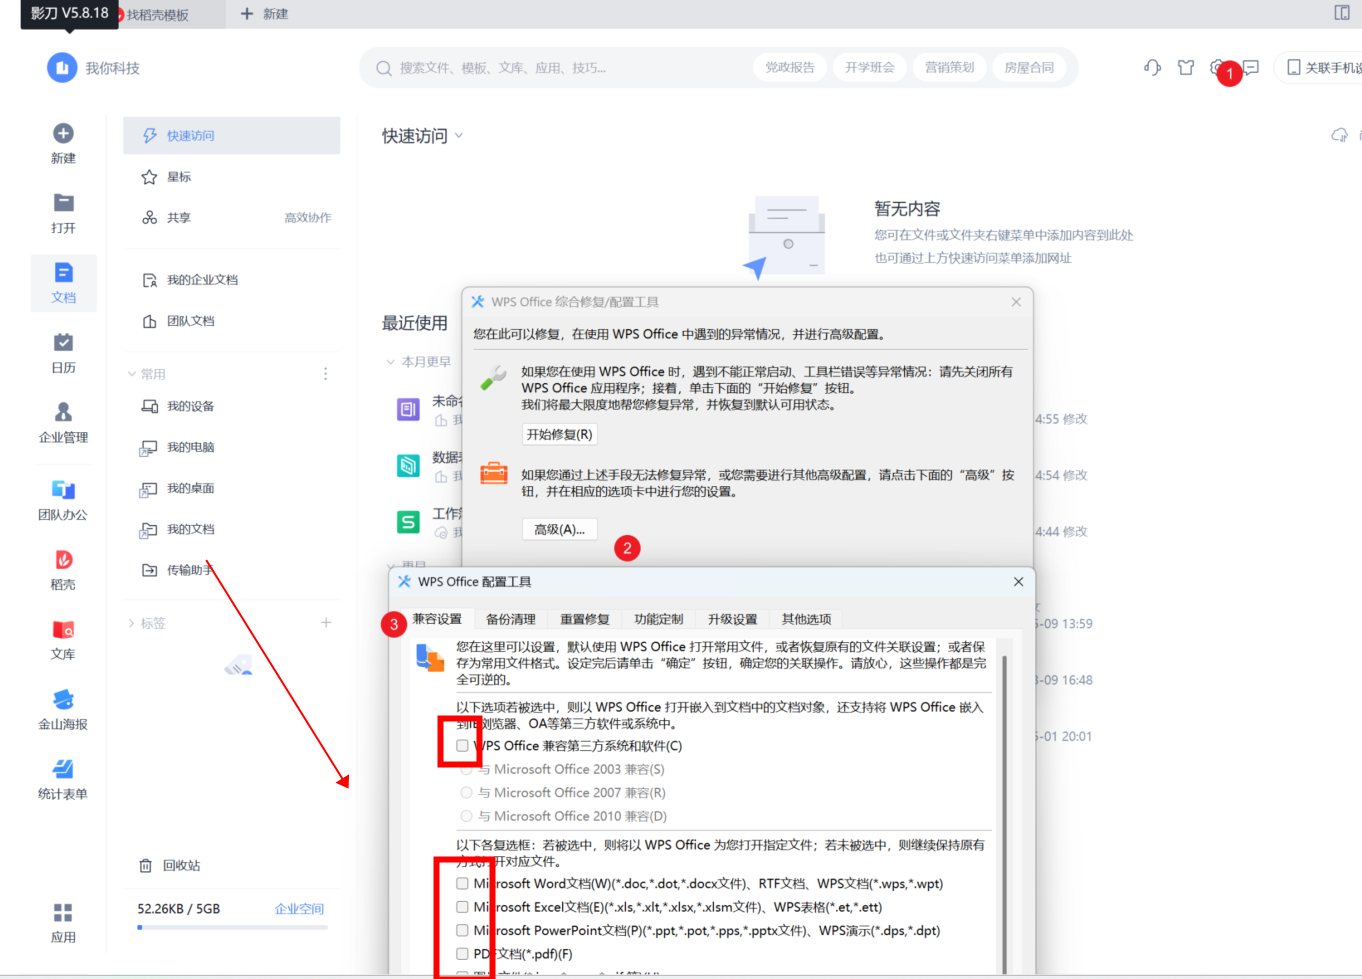Image resolution: width=1362 pixels, height=979 pixels.
Task: Click the 关联手机 button
Action: [1322, 68]
